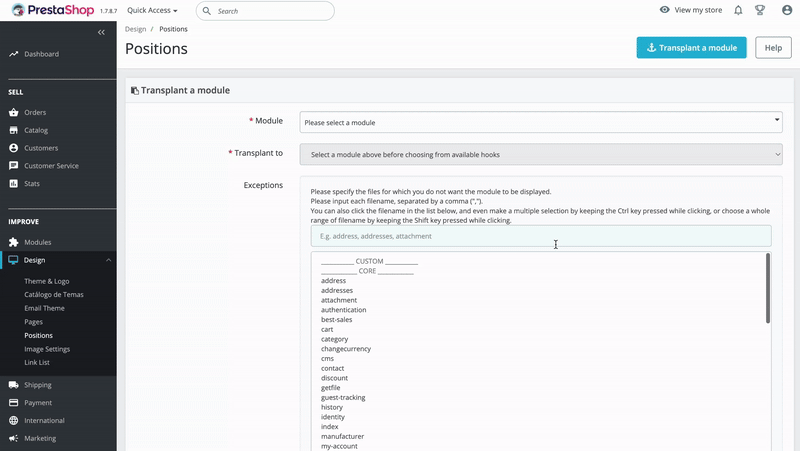Click the Dashboard trend icon
The width and height of the screenshot is (800, 451).
[x=13, y=54]
